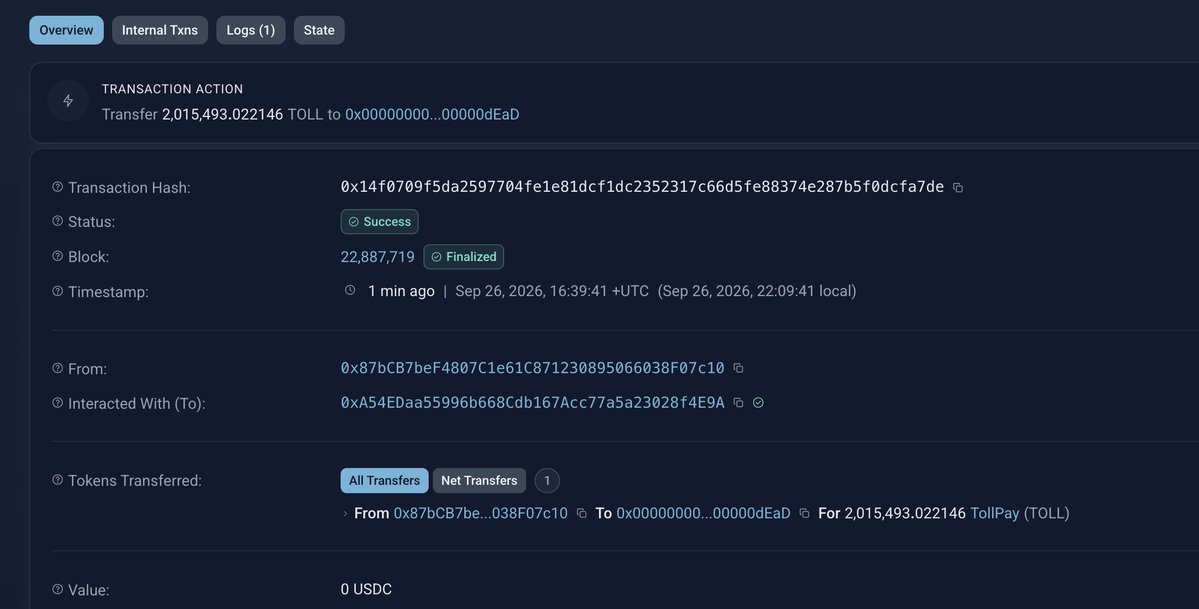Image resolution: width=1199 pixels, height=609 pixels.
Task: Click the clock icon in Timestamp row
Action: click(x=350, y=290)
